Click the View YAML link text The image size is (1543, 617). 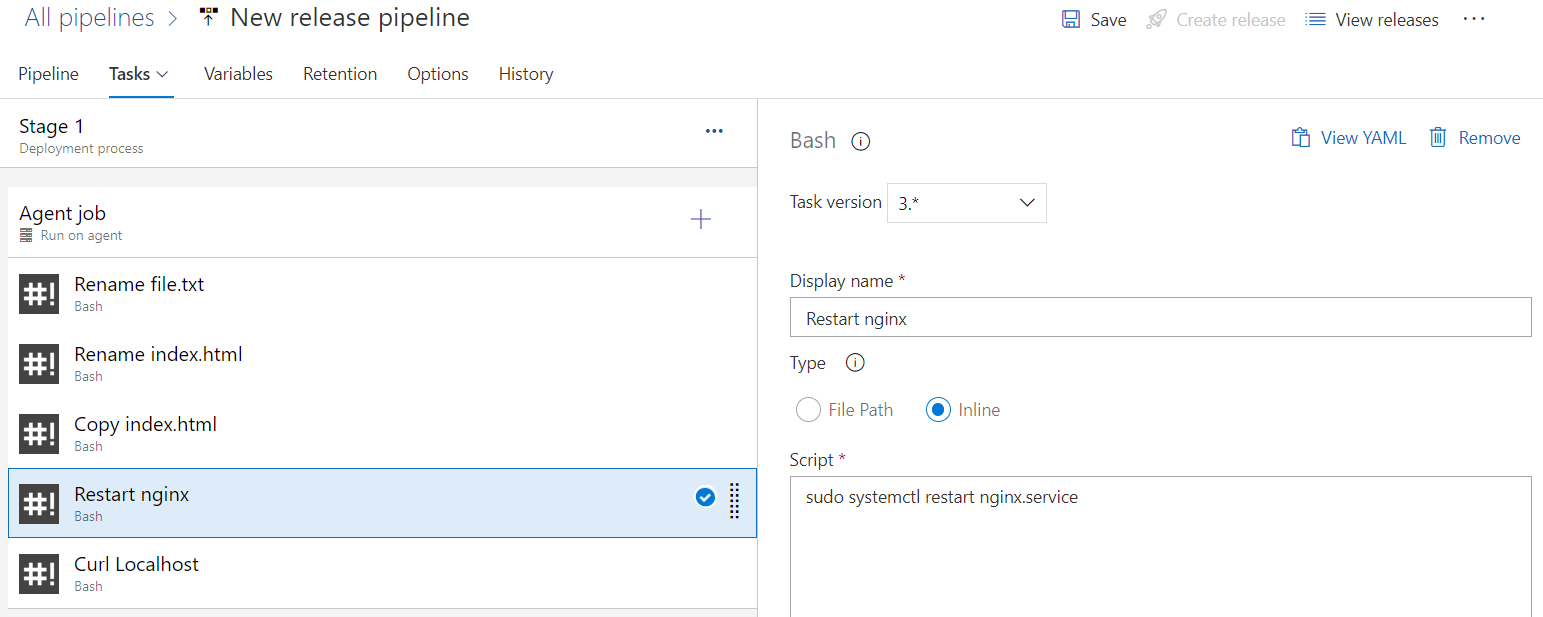[1363, 138]
